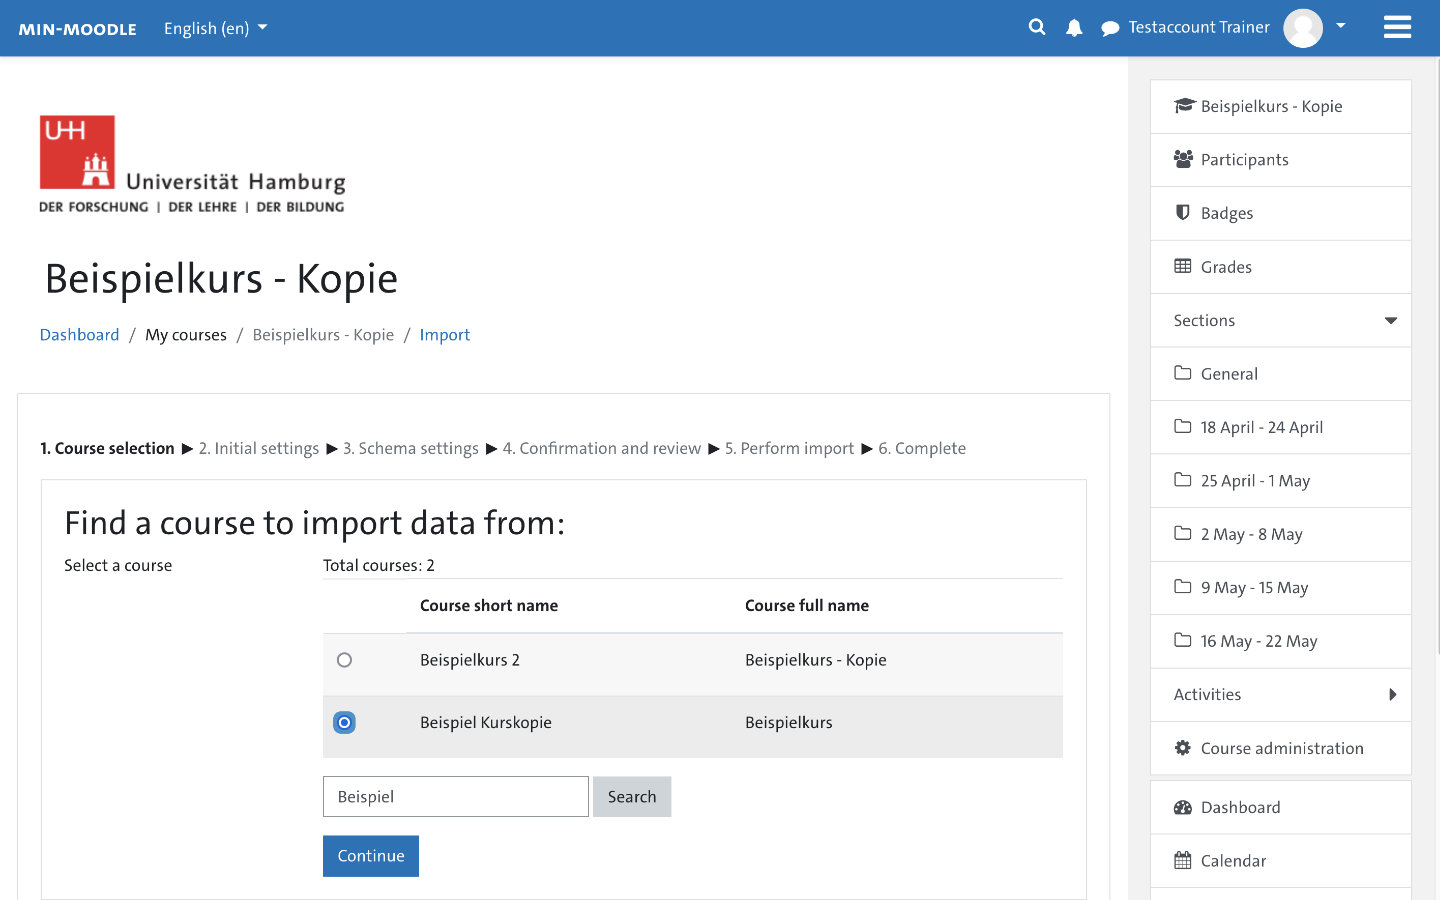Open the notifications bell
The width and height of the screenshot is (1440, 900).
pyautogui.click(x=1074, y=28)
